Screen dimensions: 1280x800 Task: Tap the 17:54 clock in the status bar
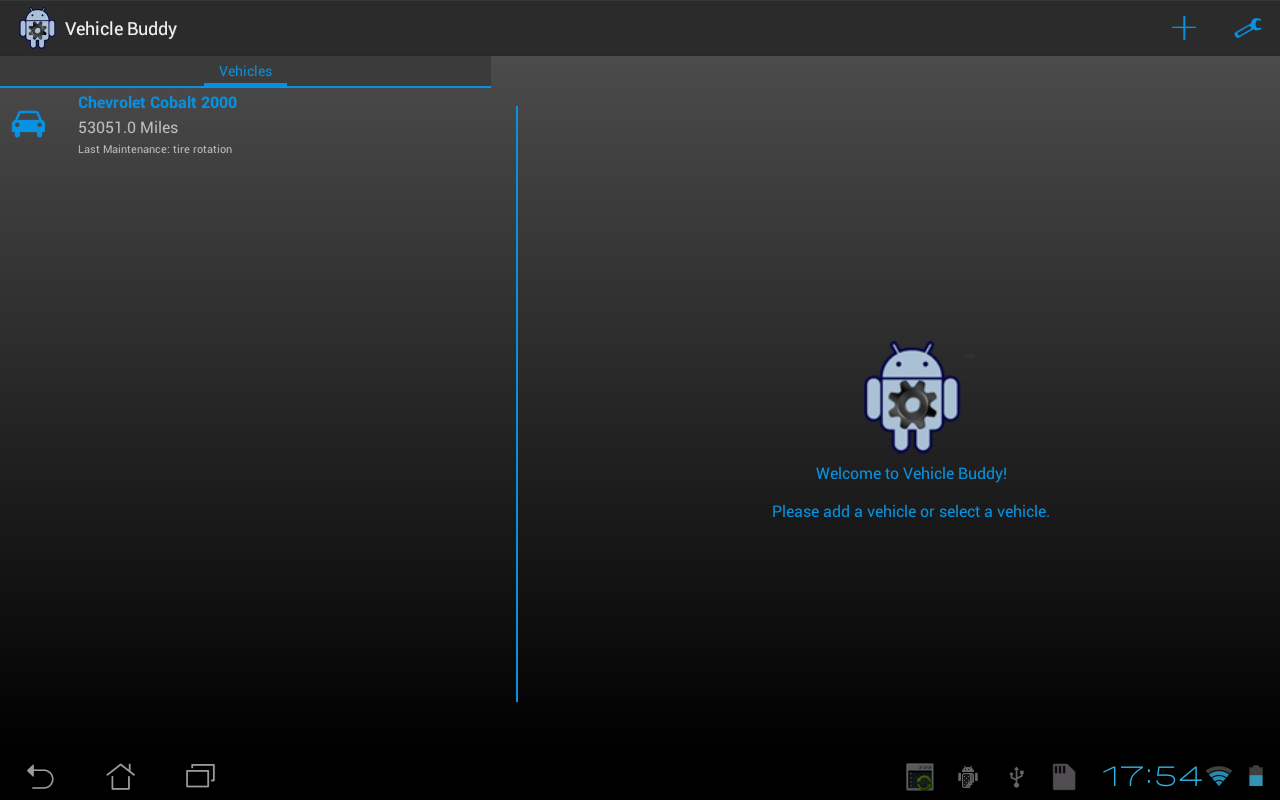1152,776
